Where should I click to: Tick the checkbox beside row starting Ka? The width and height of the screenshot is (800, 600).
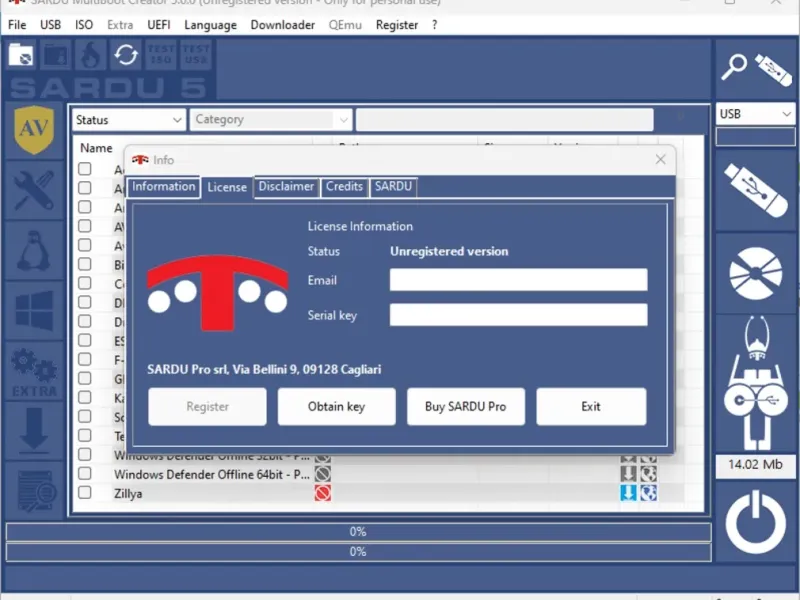point(85,397)
